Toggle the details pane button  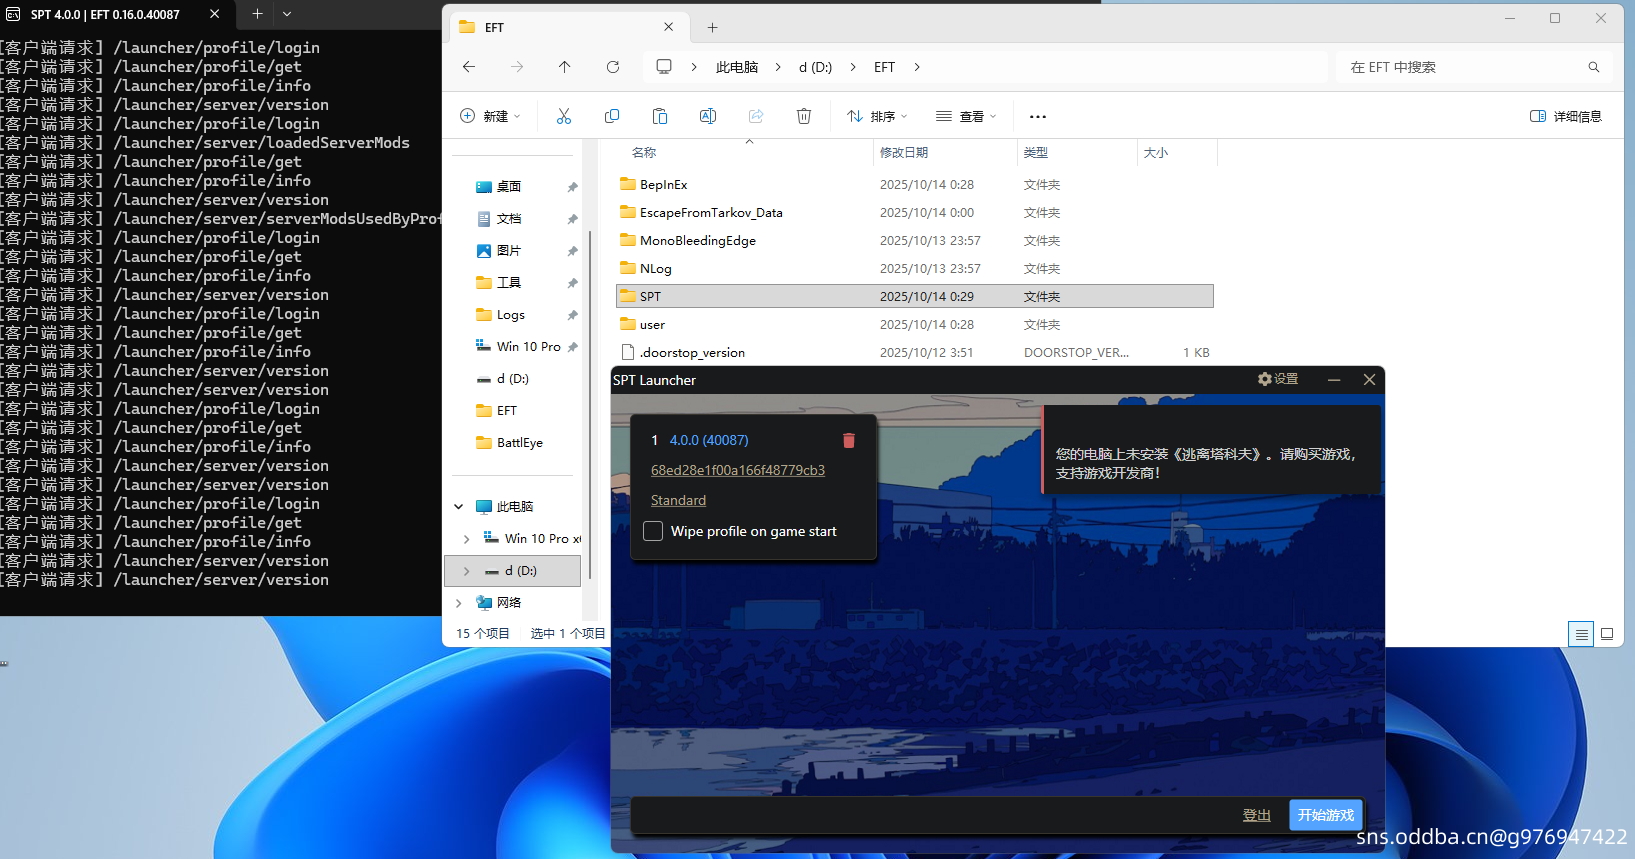point(1565,116)
